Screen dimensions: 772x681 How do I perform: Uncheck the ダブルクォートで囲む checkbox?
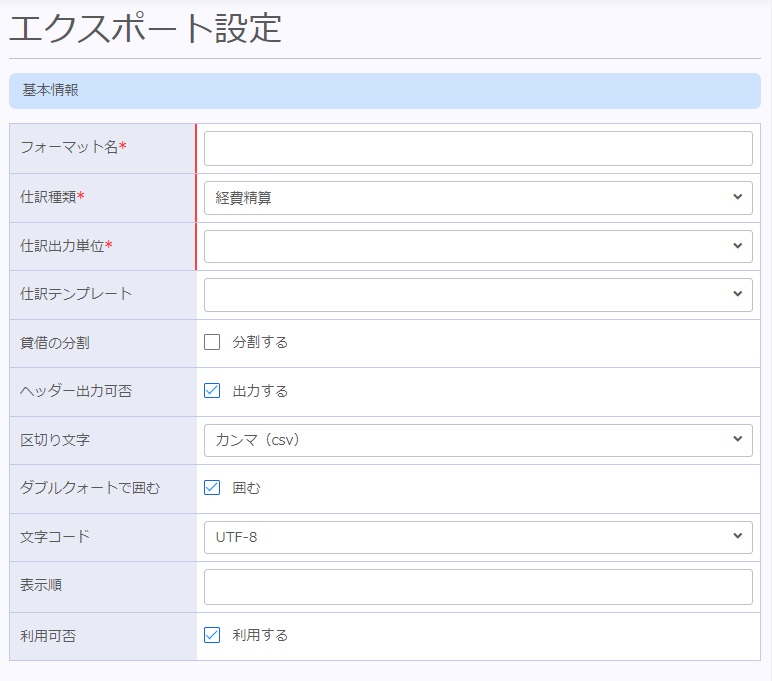pos(212,488)
